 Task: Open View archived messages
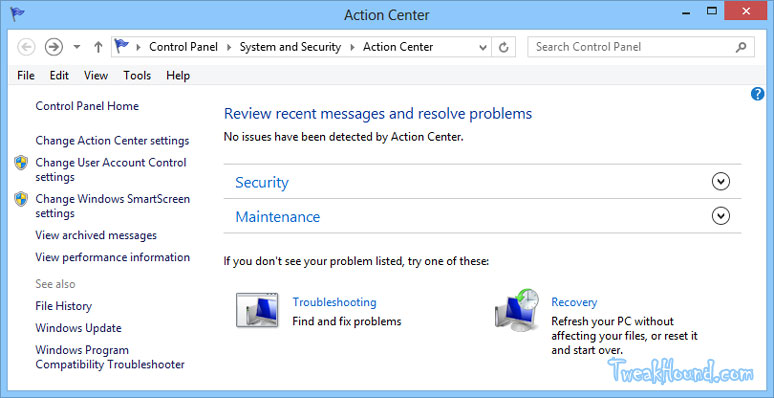[x=96, y=236]
